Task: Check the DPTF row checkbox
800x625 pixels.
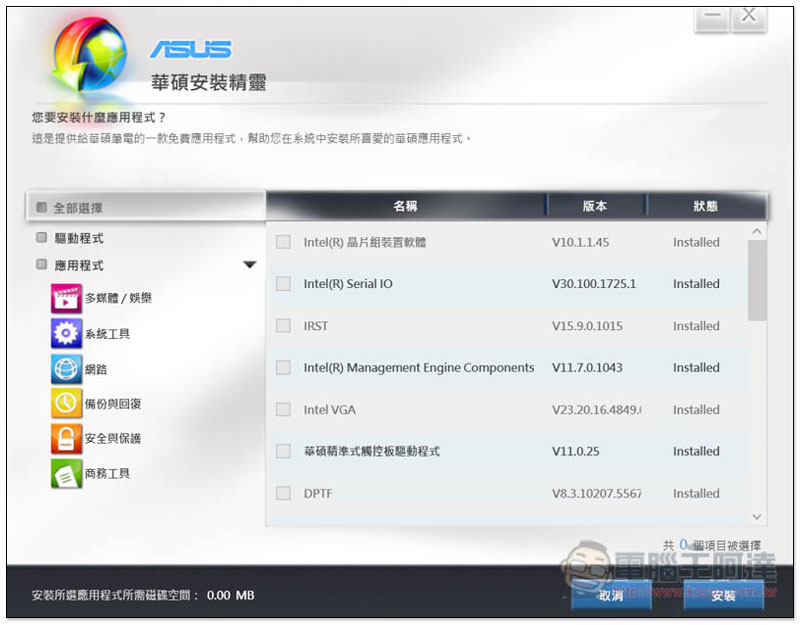Action: click(283, 493)
